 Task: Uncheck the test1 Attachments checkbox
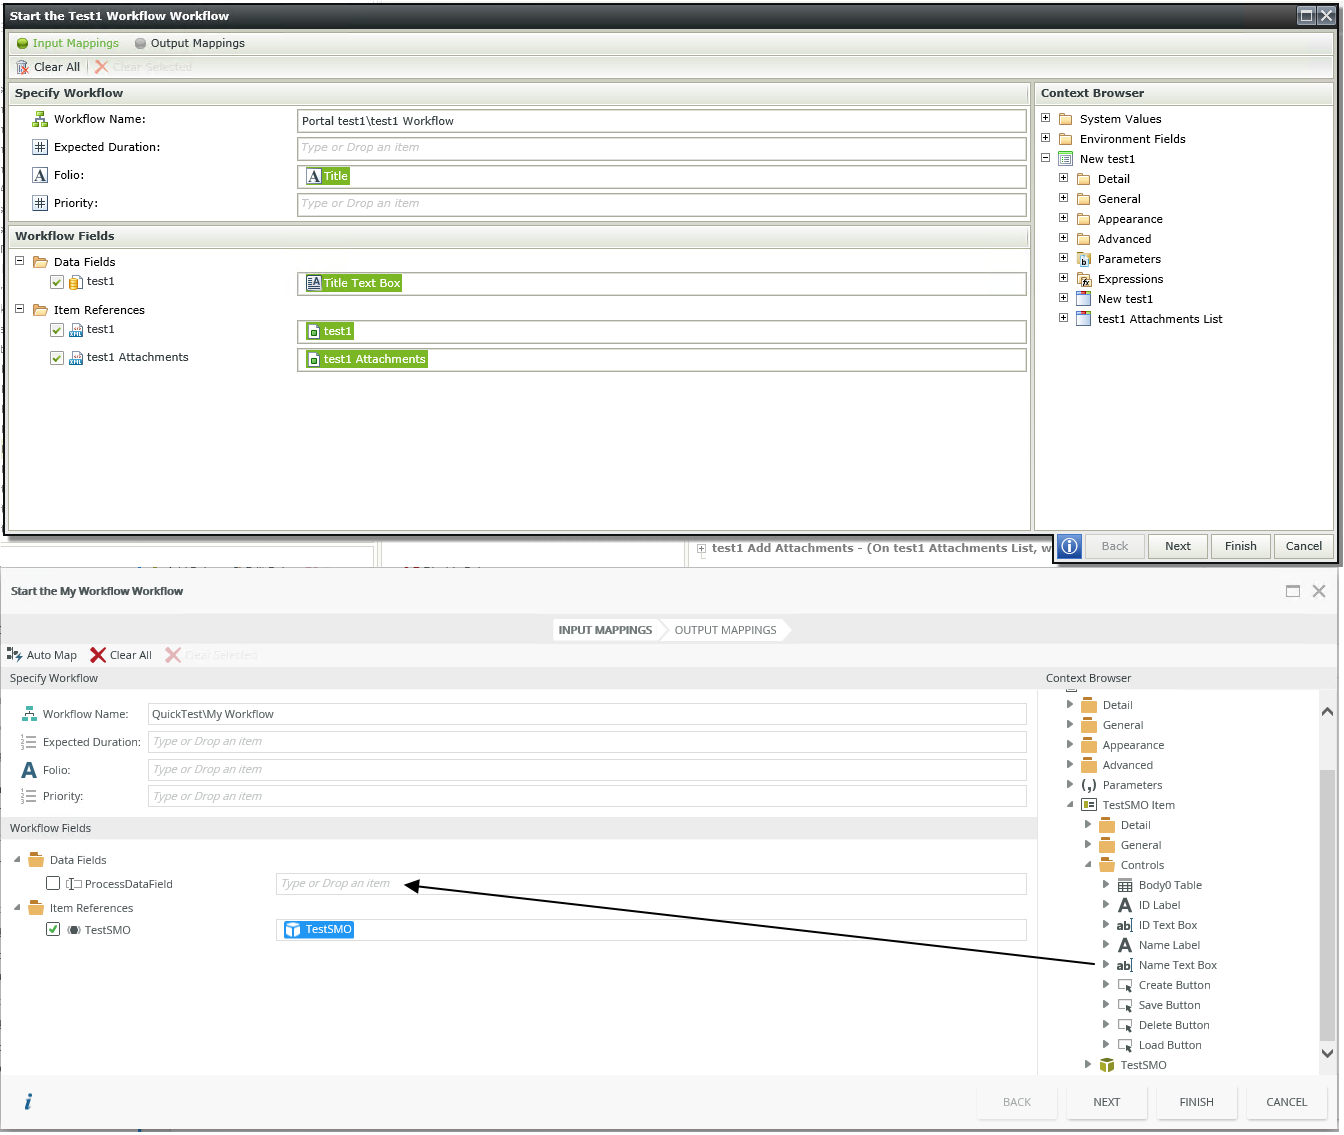pos(57,358)
